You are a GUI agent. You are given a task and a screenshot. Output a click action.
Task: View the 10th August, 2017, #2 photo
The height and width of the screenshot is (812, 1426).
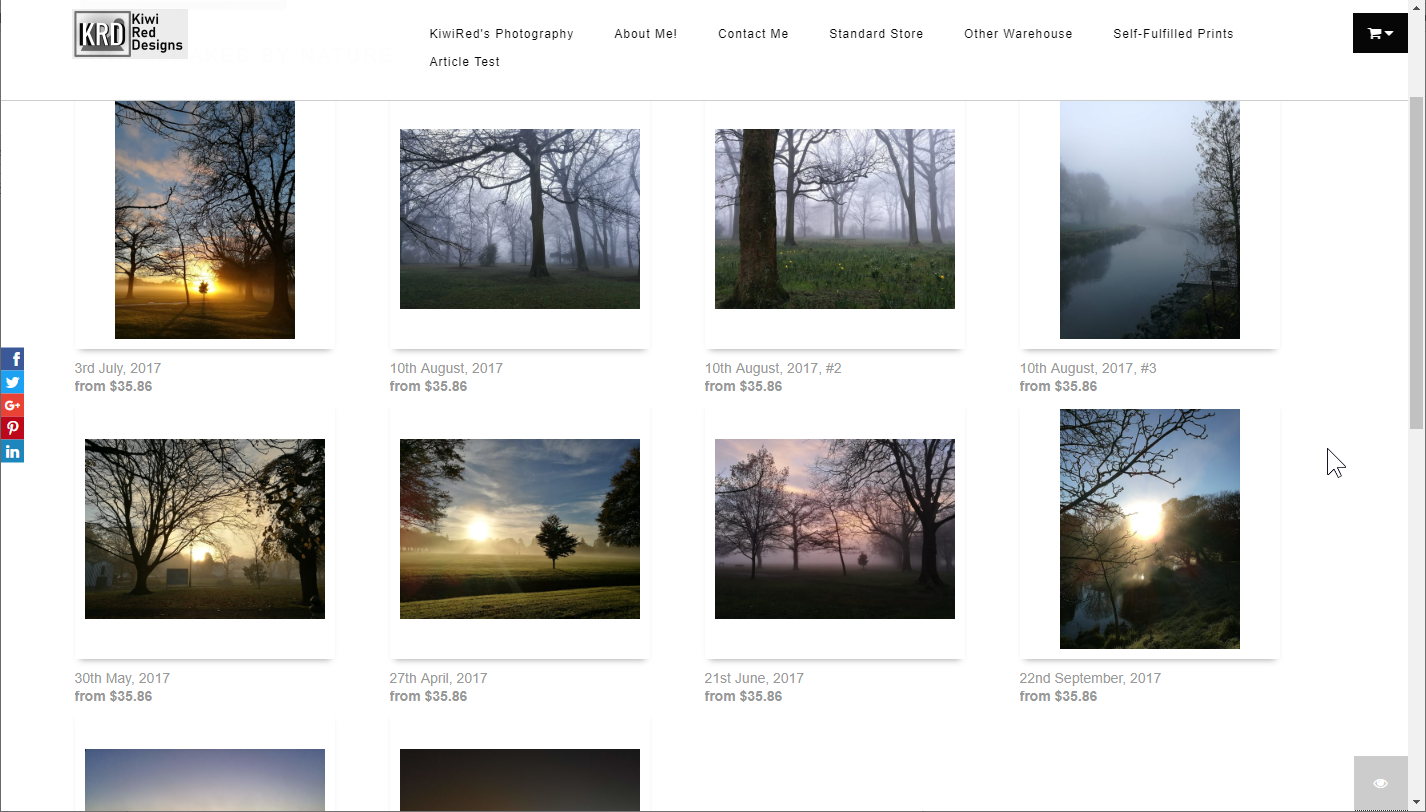coord(835,219)
